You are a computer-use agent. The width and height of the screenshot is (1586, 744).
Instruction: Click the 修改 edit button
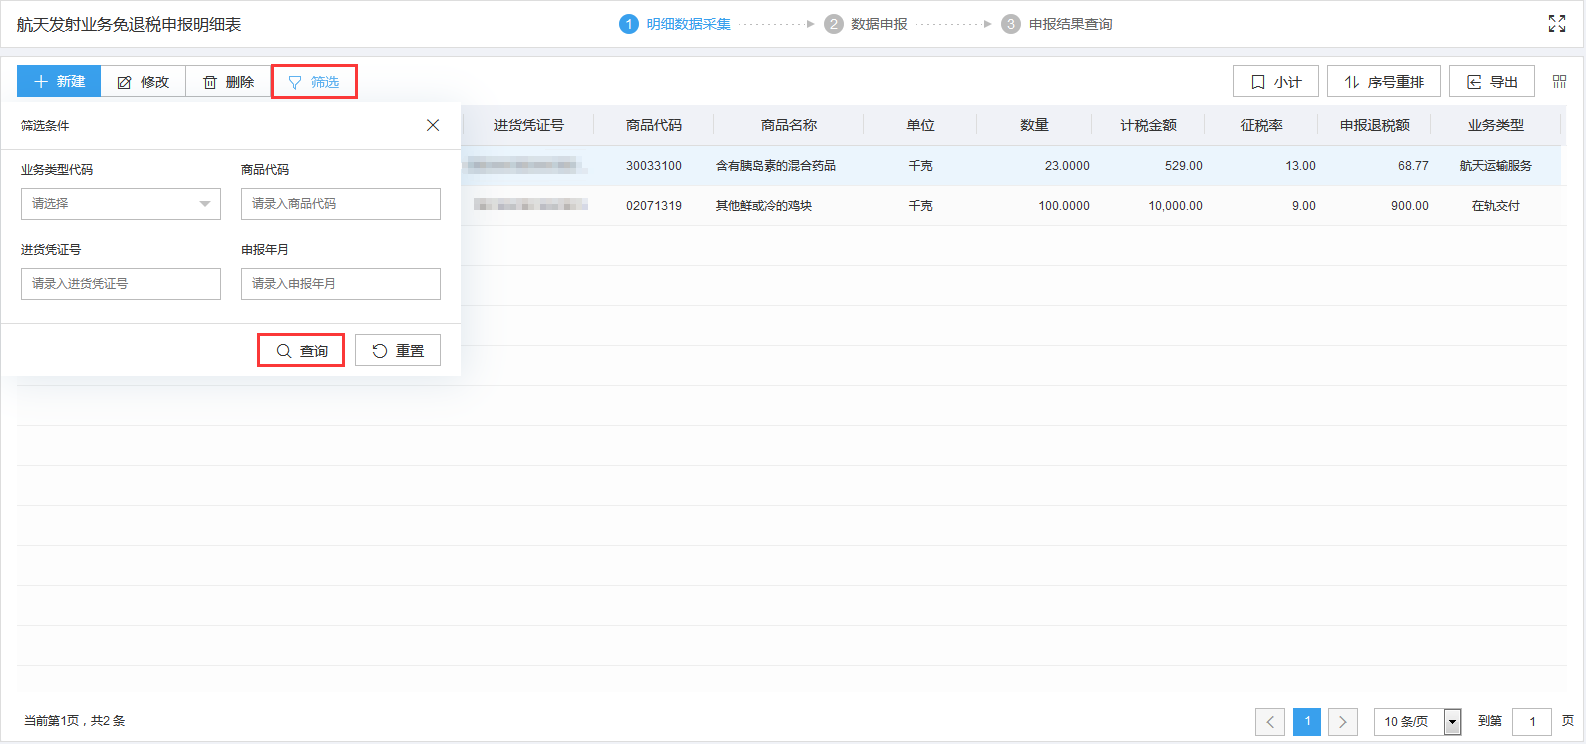[x=143, y=82]
